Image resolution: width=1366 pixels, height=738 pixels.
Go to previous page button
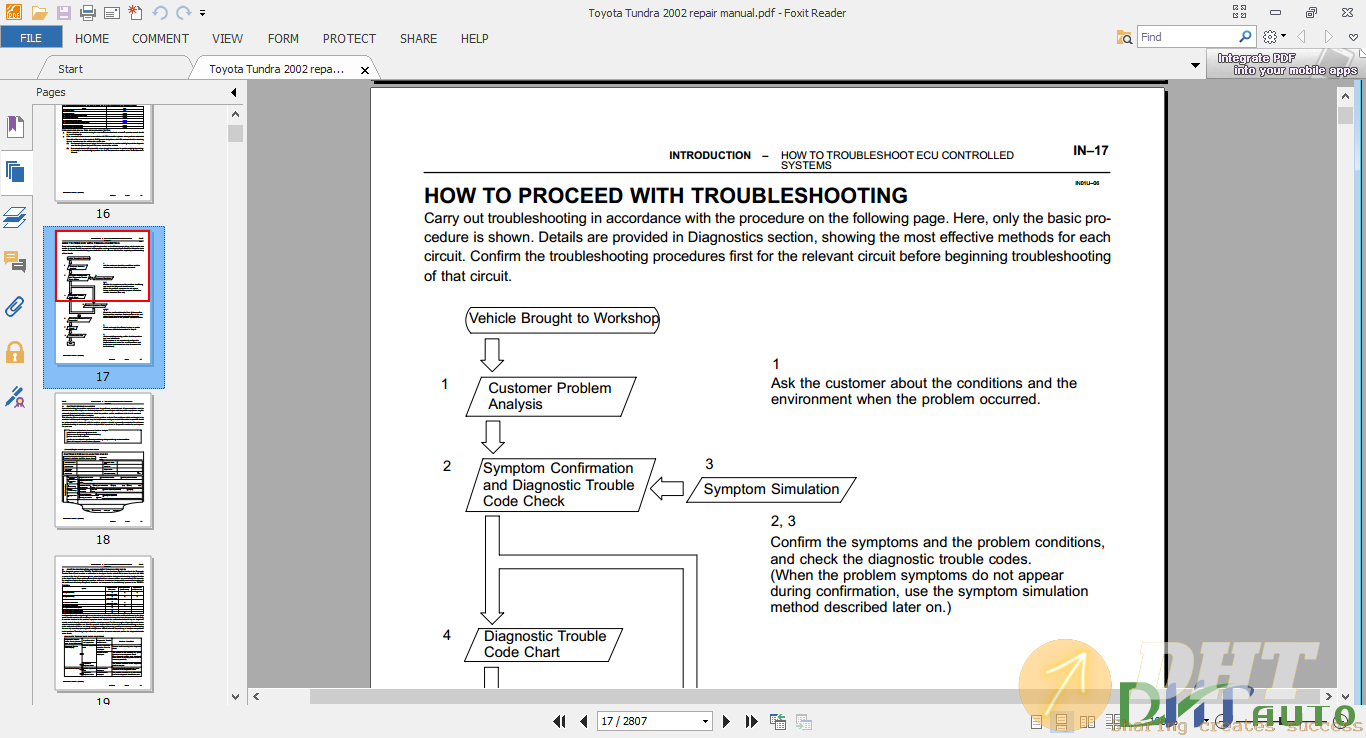click(584, 721)
